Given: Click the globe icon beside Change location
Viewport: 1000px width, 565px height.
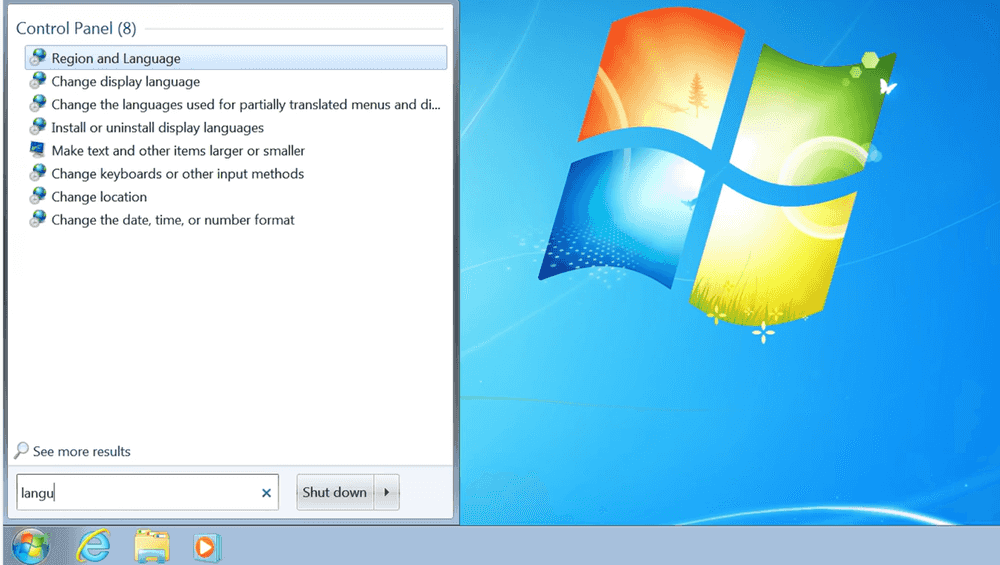Looking at the screenshot, I should tap(38, 196).
